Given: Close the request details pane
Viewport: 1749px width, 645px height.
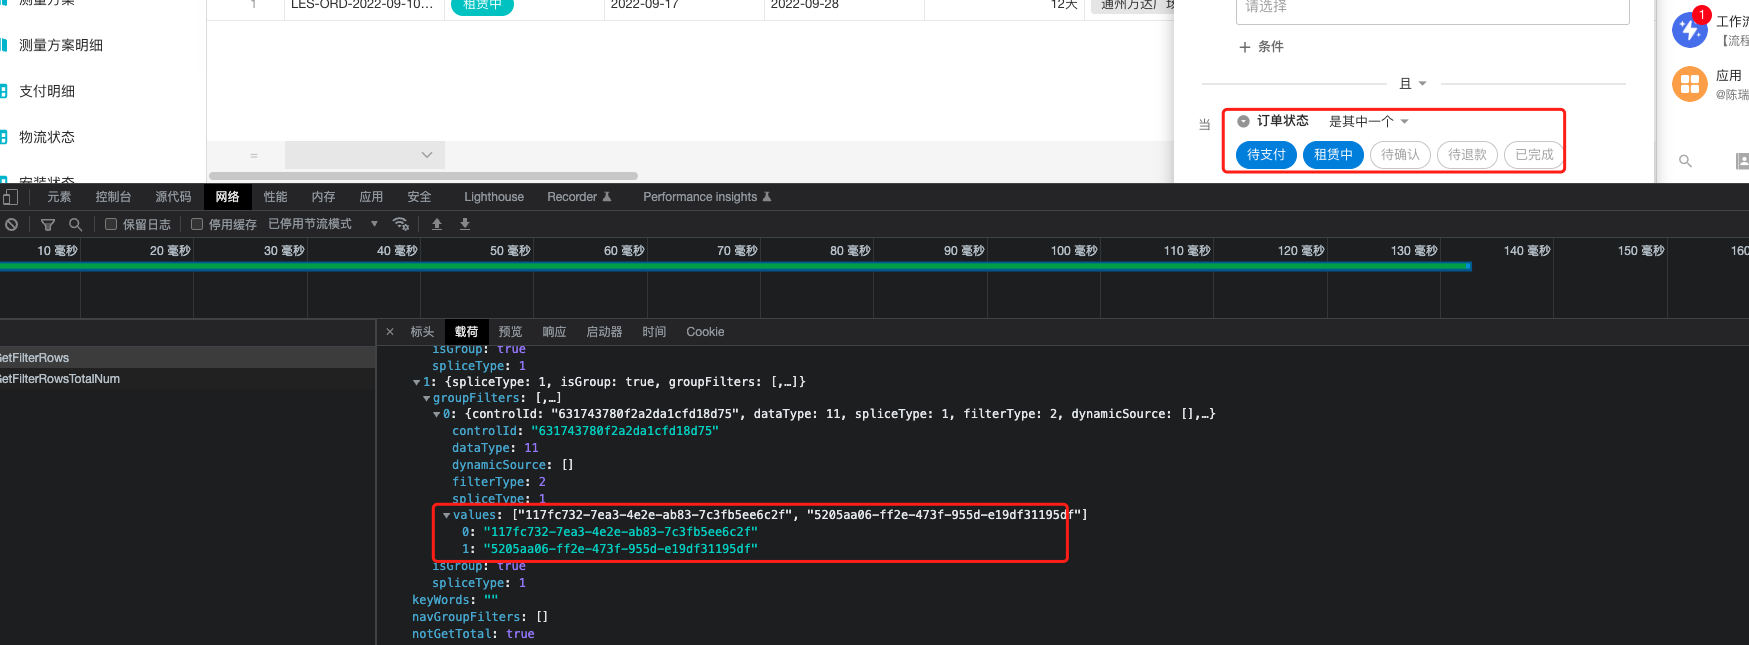Looking at the screenshot, I should tap(390, 332).
